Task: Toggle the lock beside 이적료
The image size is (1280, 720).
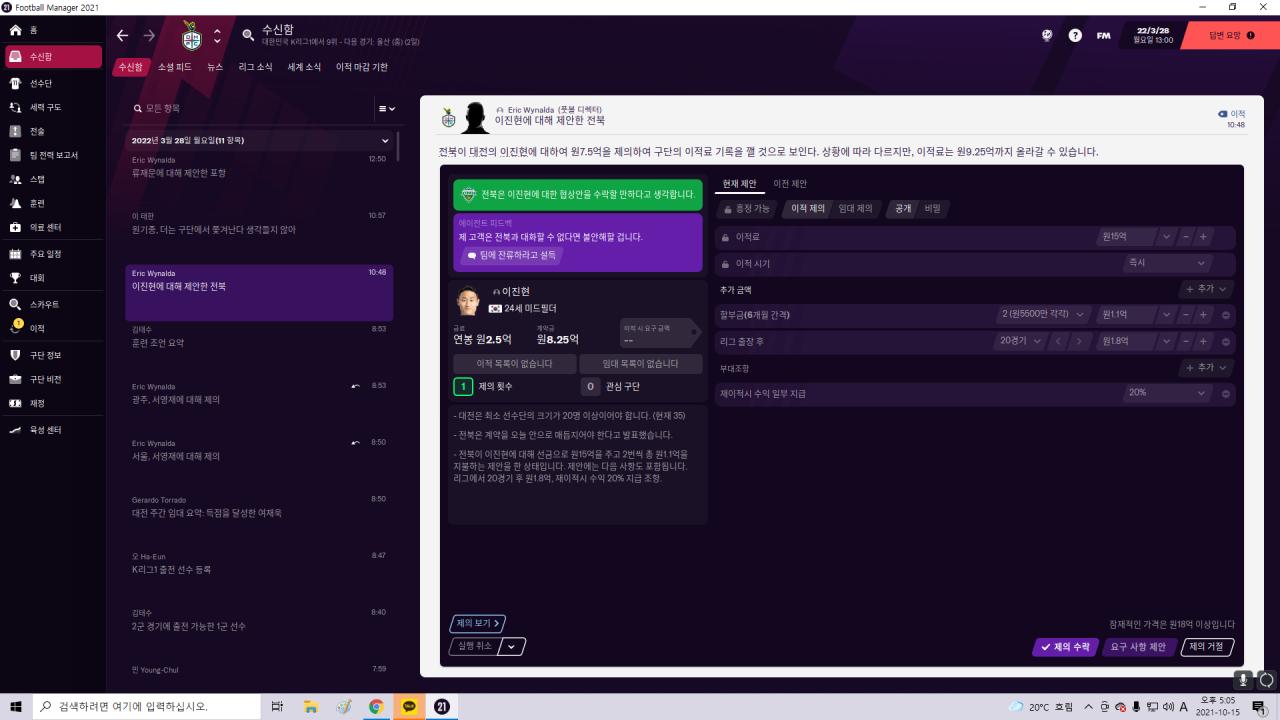Action: tap(726, 237)
